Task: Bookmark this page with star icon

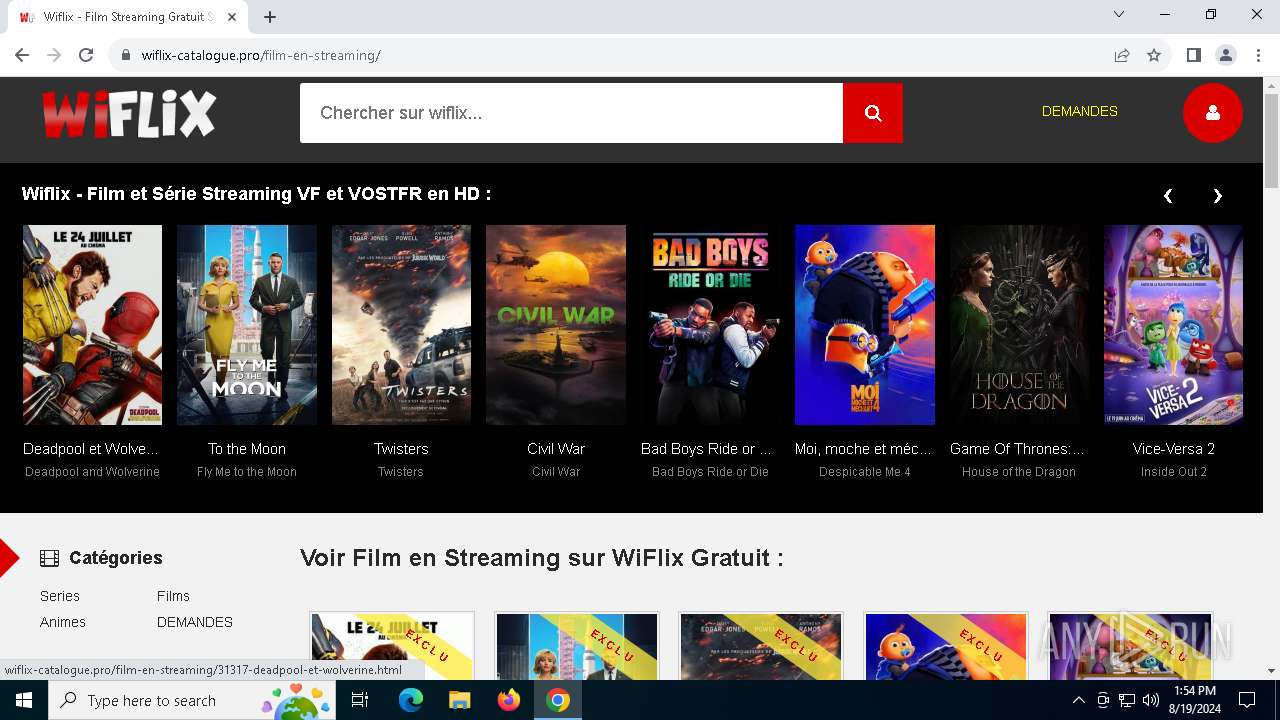Action: click(1154, 55)
